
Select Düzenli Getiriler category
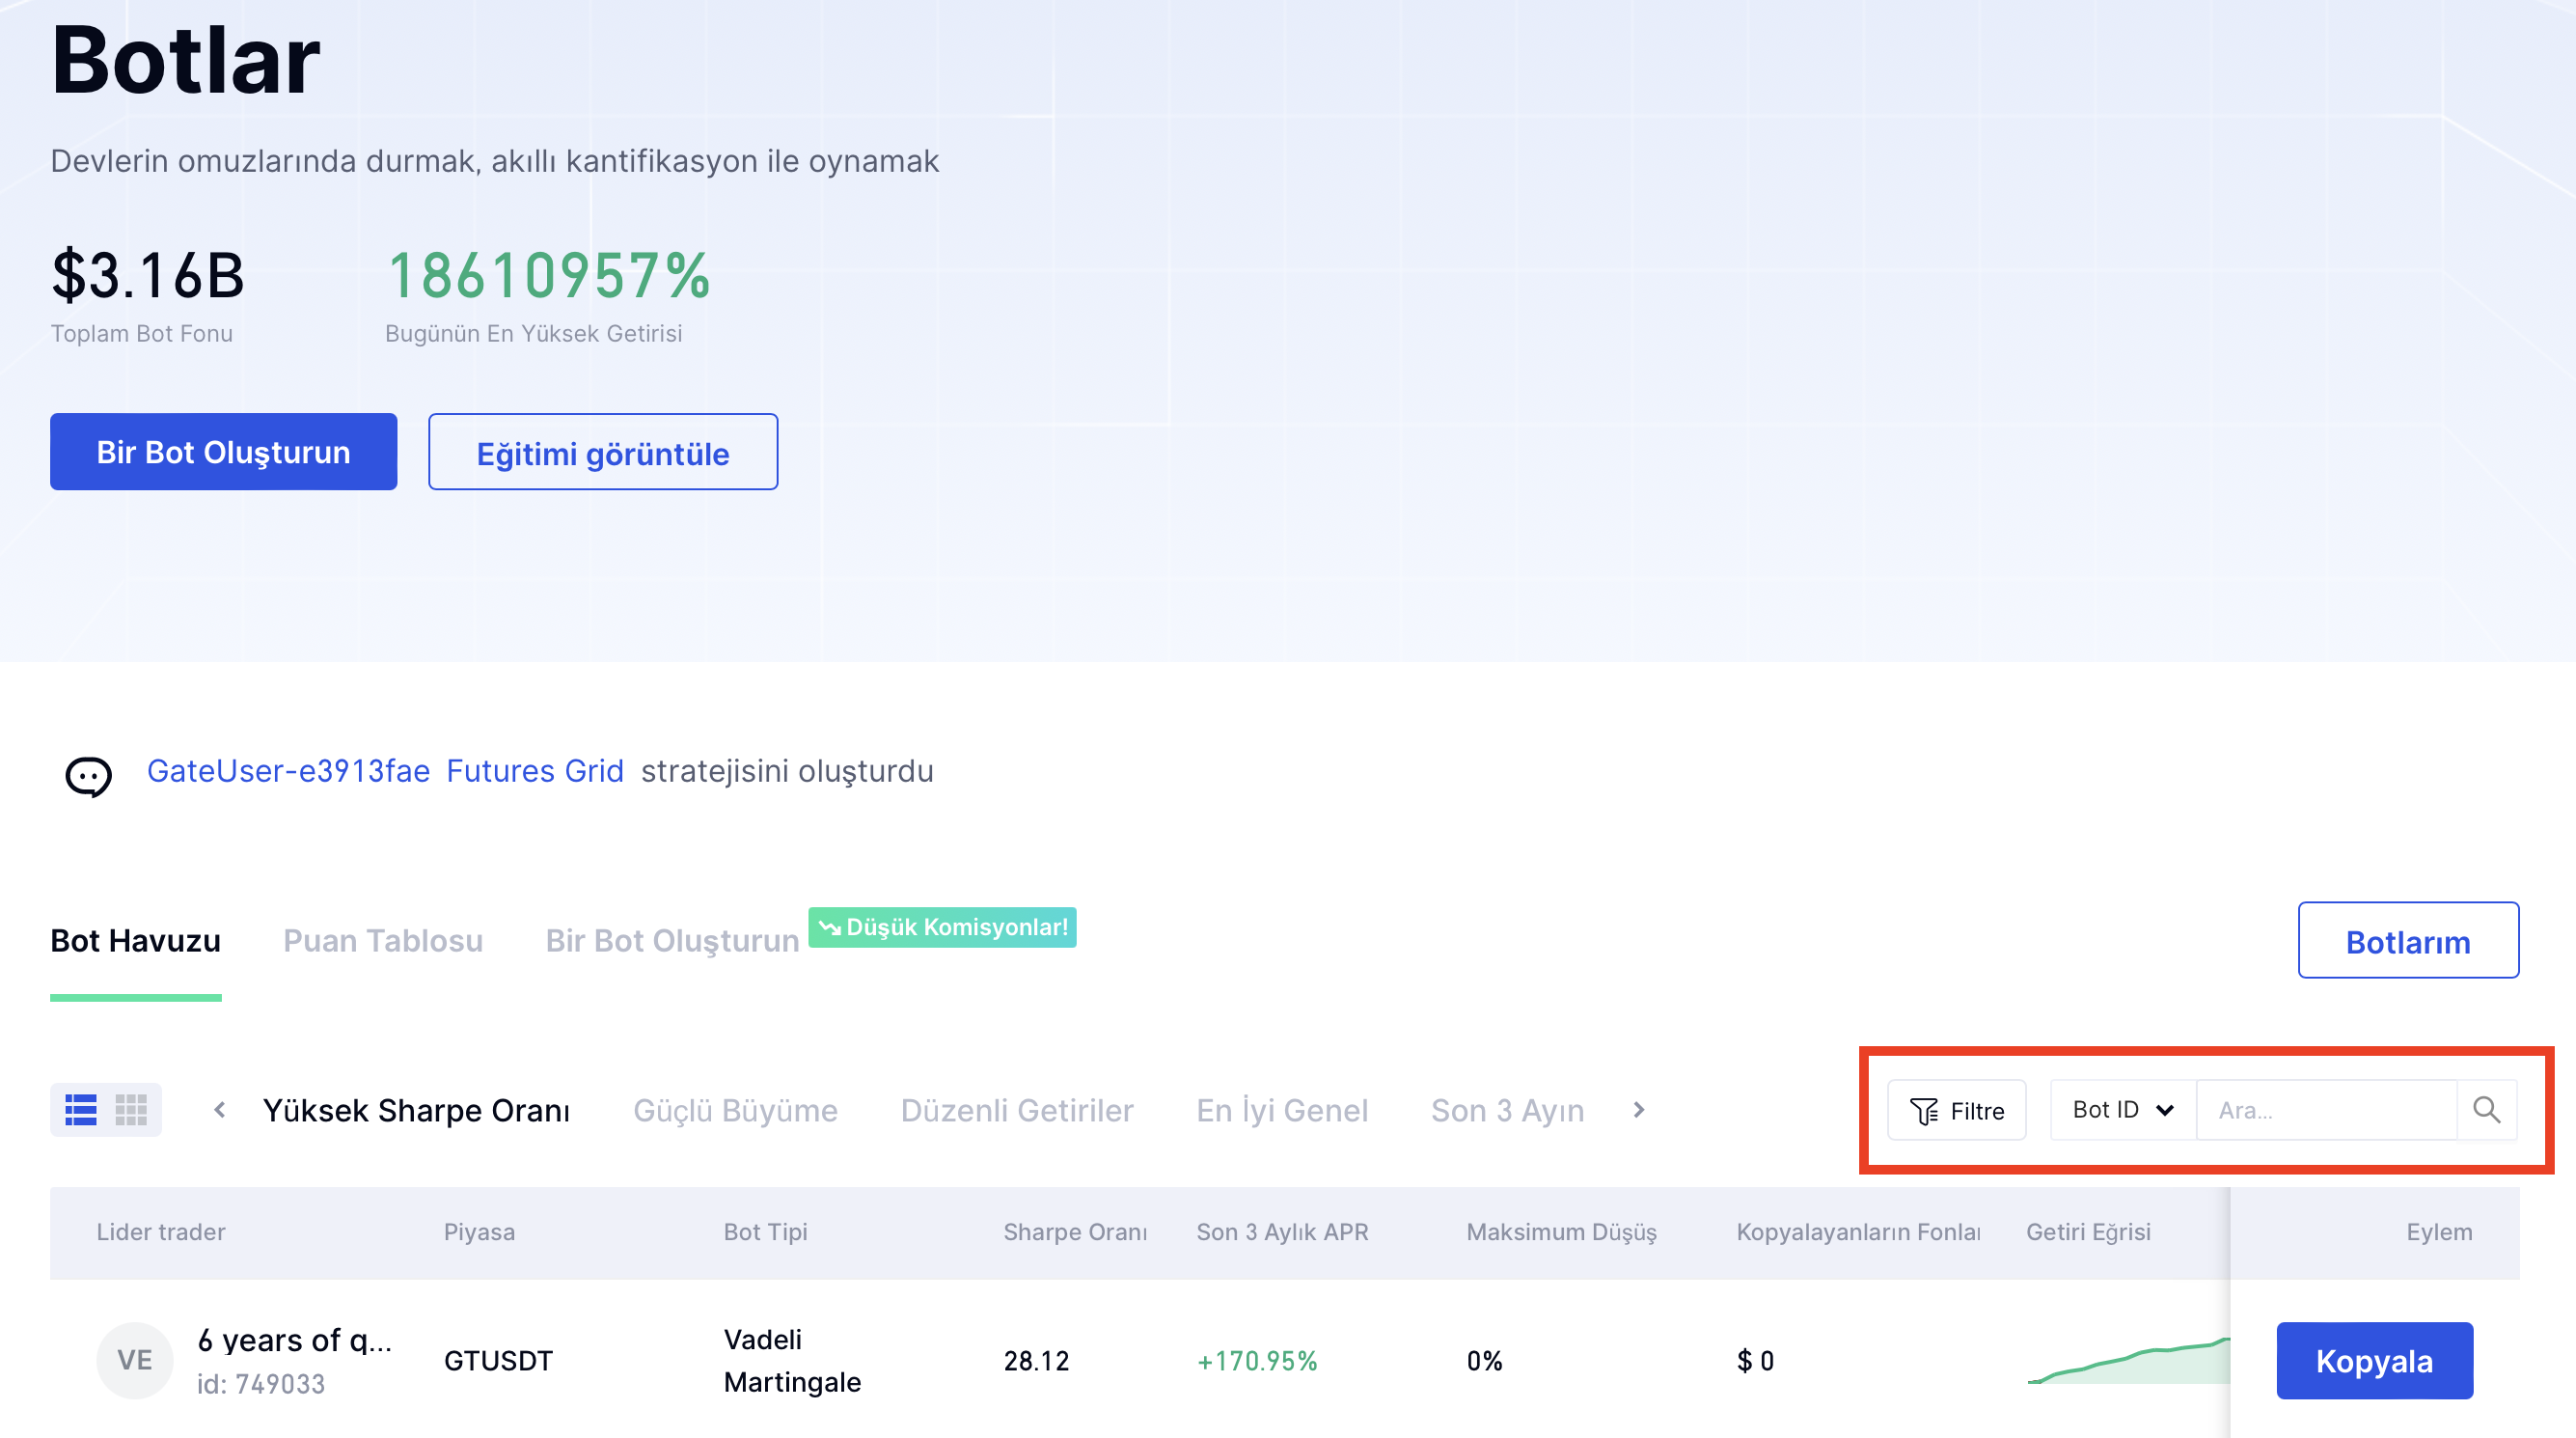point(1017,1110)
